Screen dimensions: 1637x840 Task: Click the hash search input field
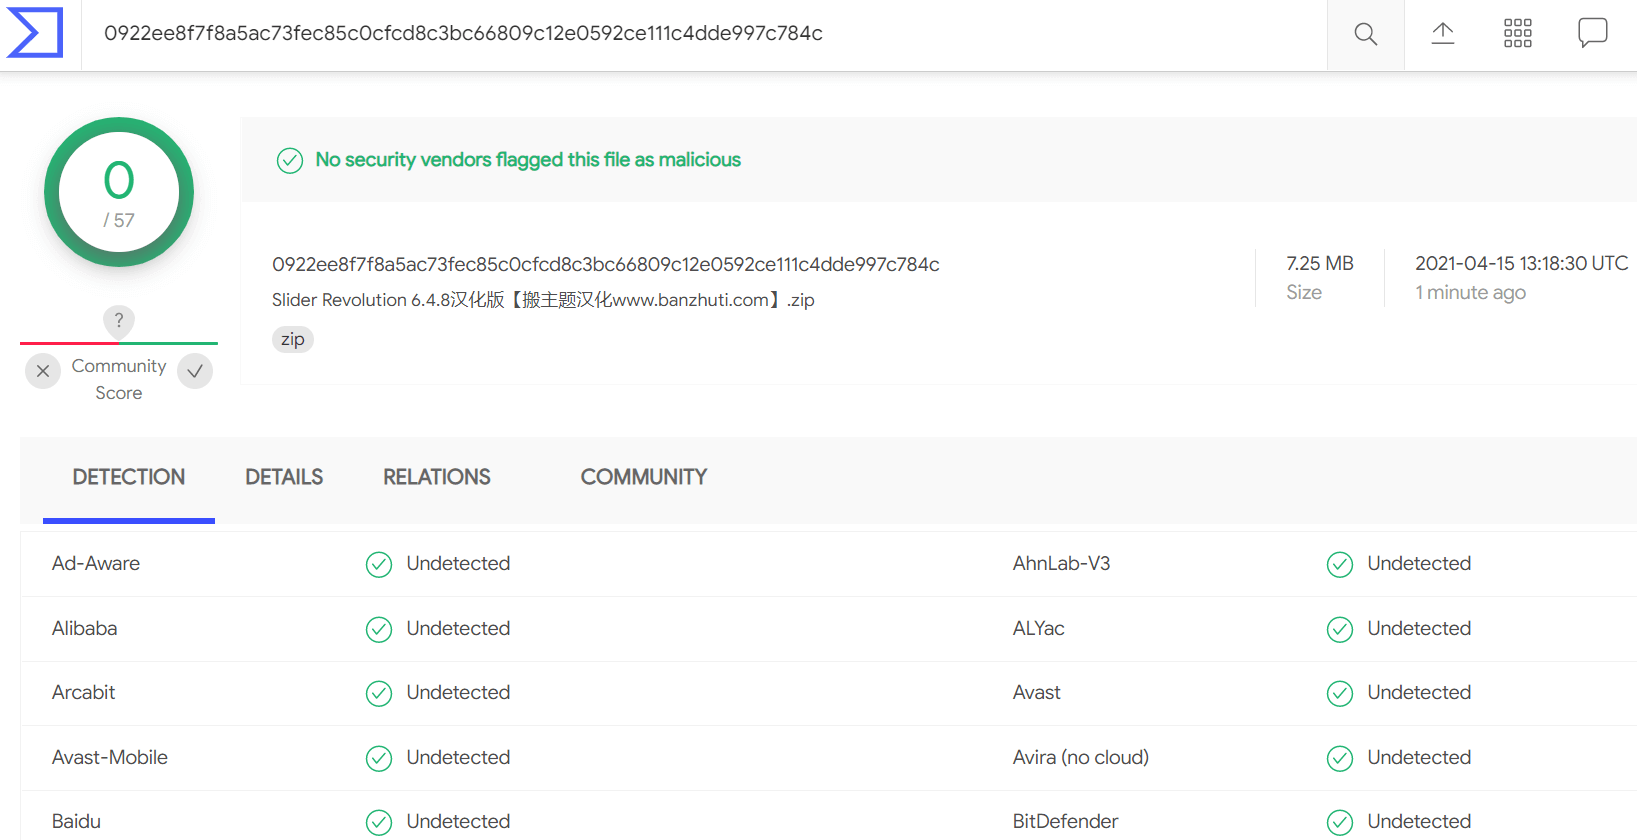click(x=704, y=34)
